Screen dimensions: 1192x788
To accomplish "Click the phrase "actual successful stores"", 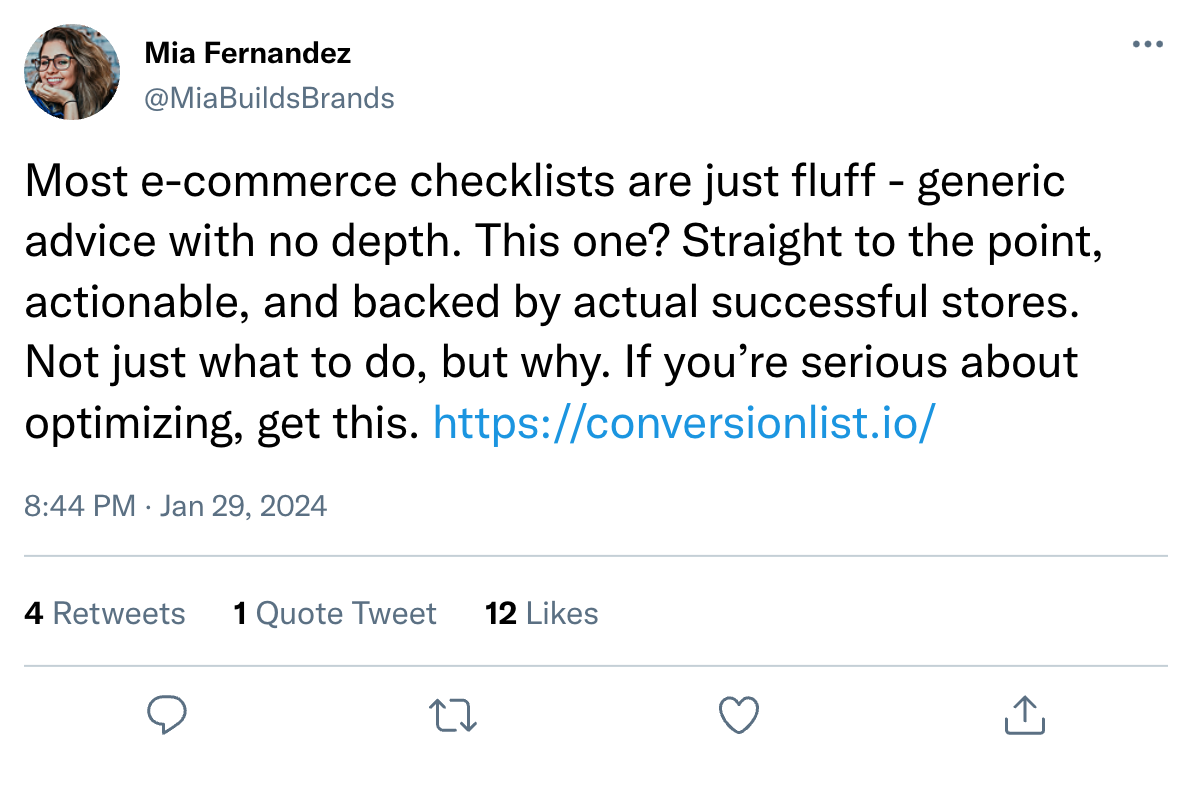I will point(830,304).
